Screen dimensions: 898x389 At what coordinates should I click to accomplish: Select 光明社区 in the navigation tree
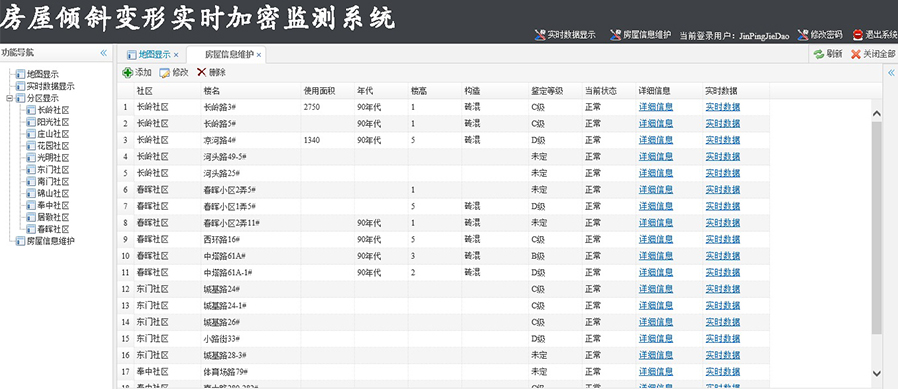[53, 158]
